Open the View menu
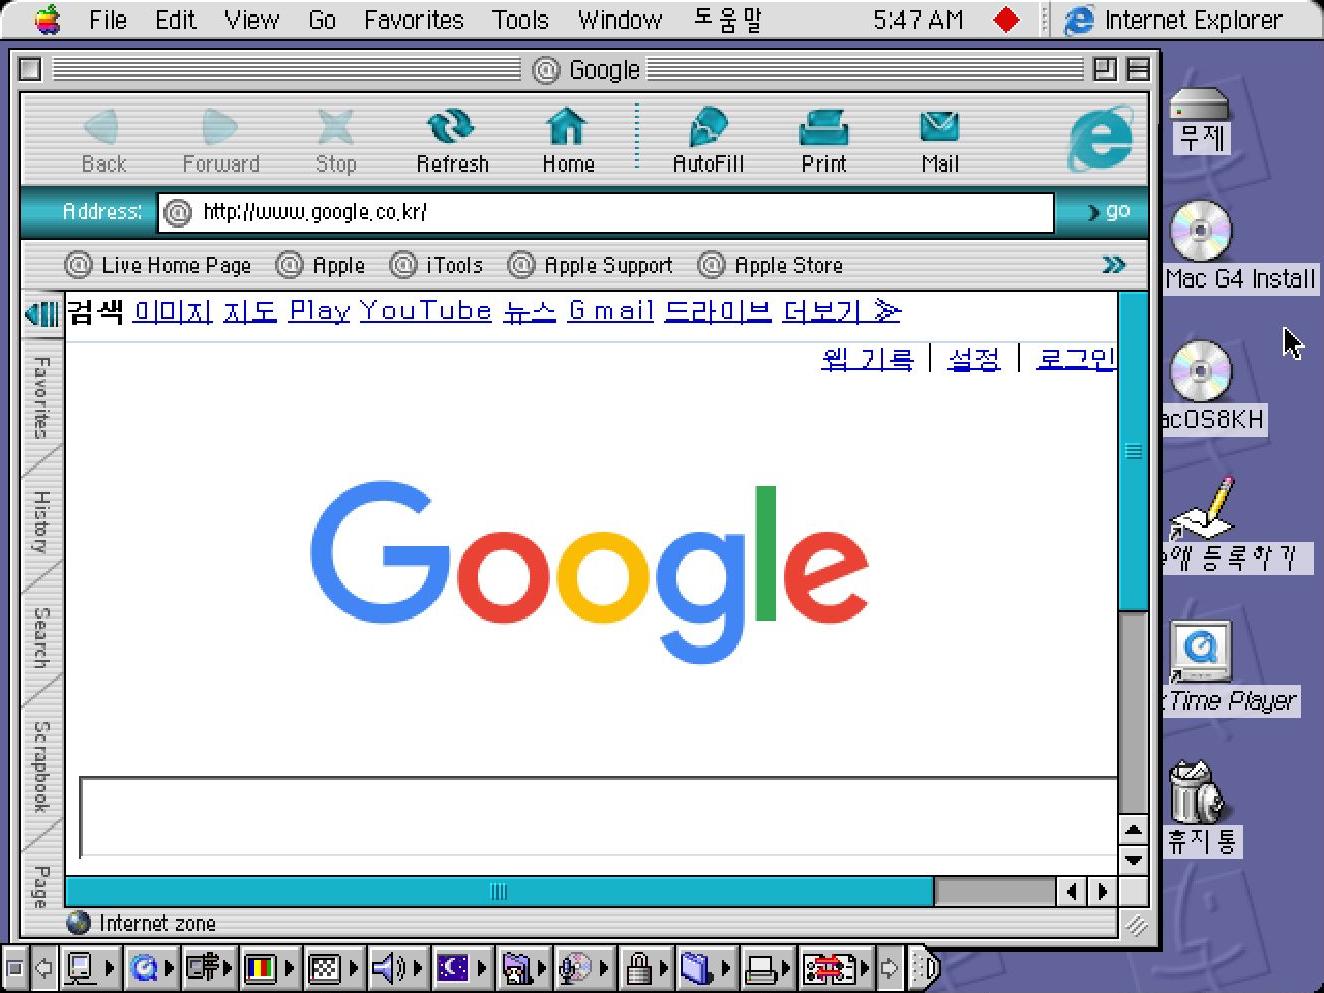1324x993 pixels. point(251,20)
